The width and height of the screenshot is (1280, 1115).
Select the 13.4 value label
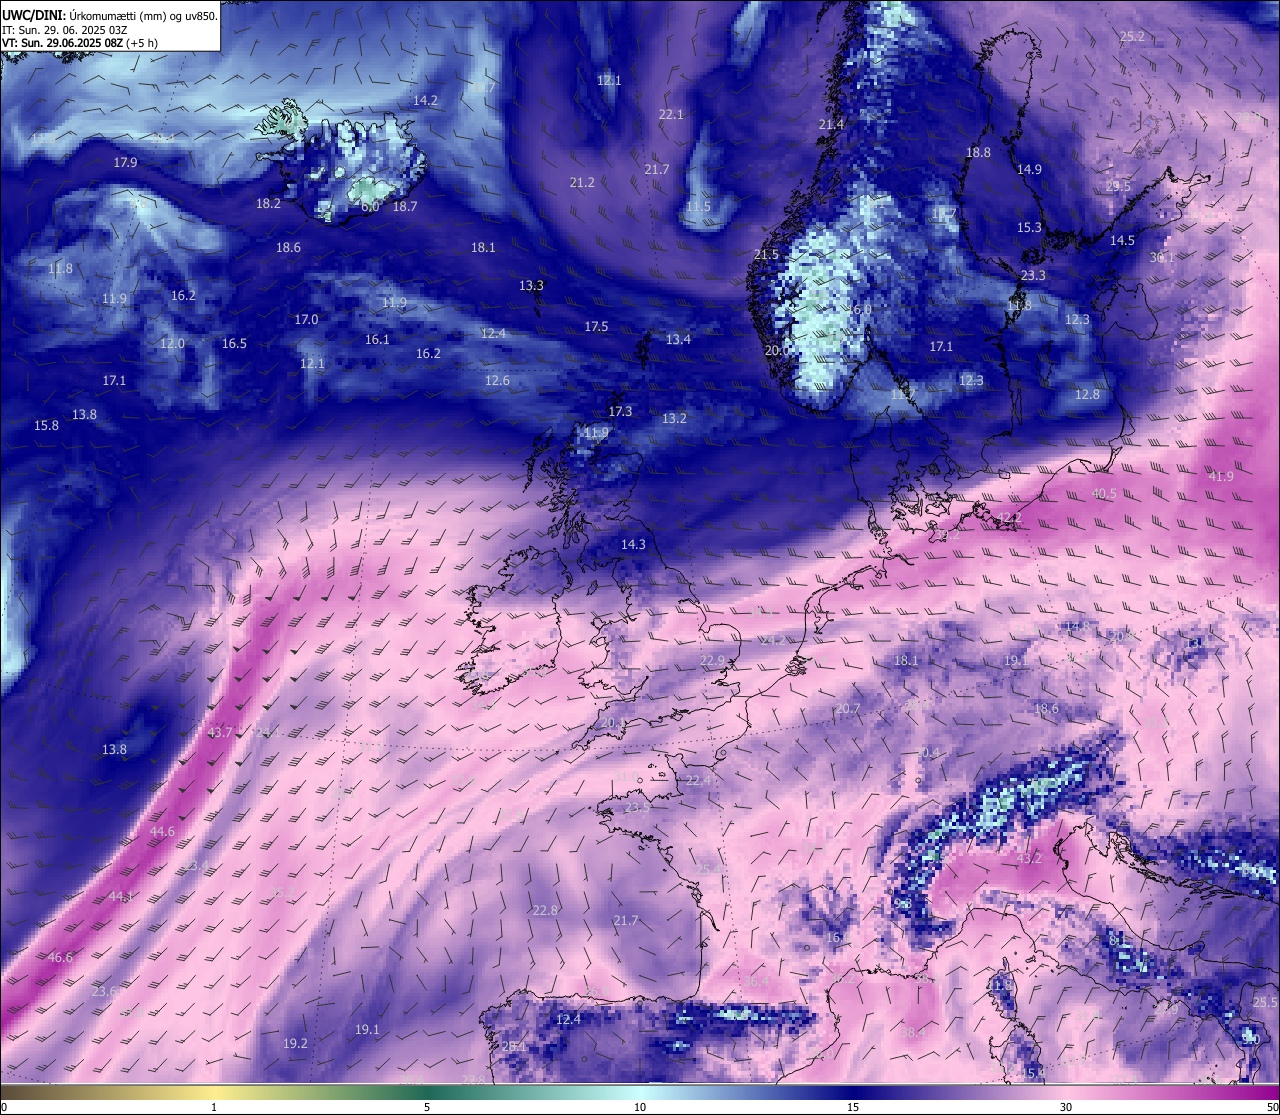[x=678, y=340]
